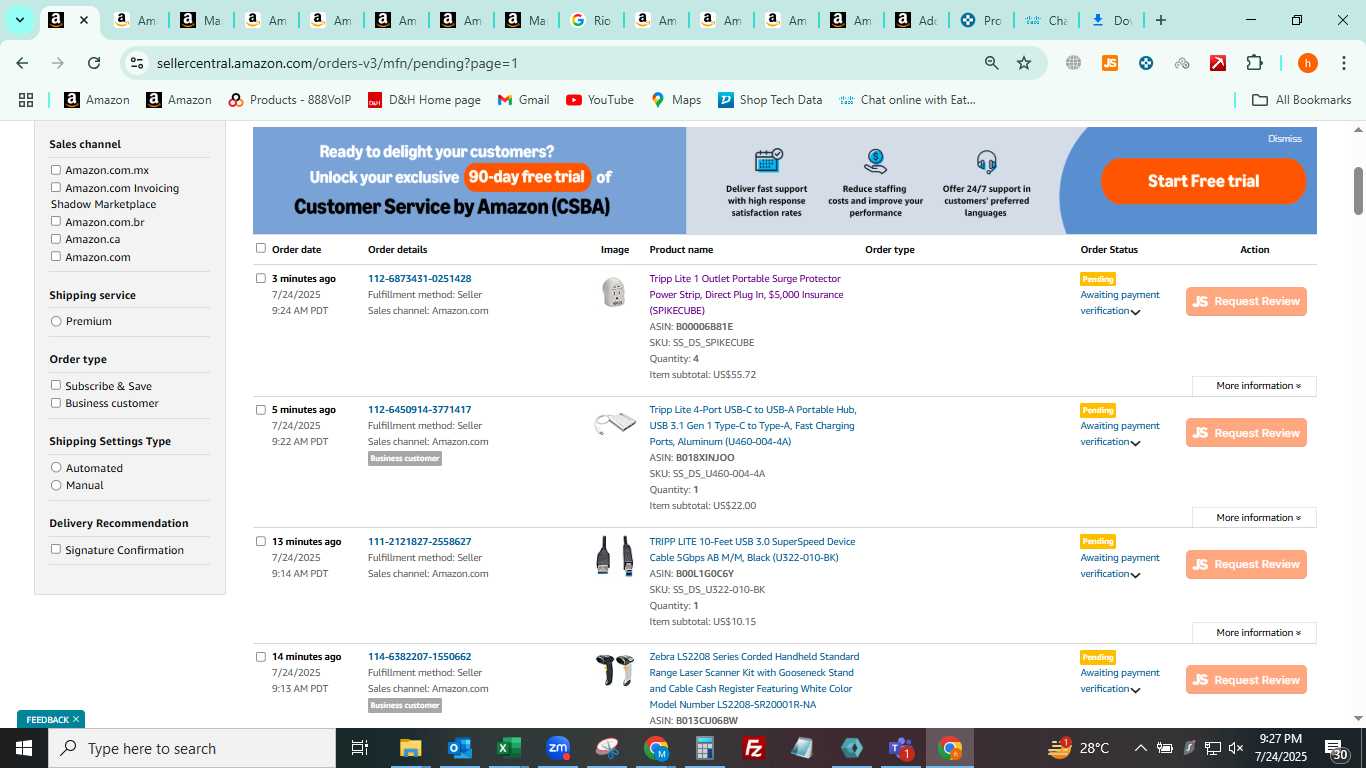Viewport: 1366px width, 768px height.
Task: Dismiss the CSBA banner
Action: pos(1284,139)
